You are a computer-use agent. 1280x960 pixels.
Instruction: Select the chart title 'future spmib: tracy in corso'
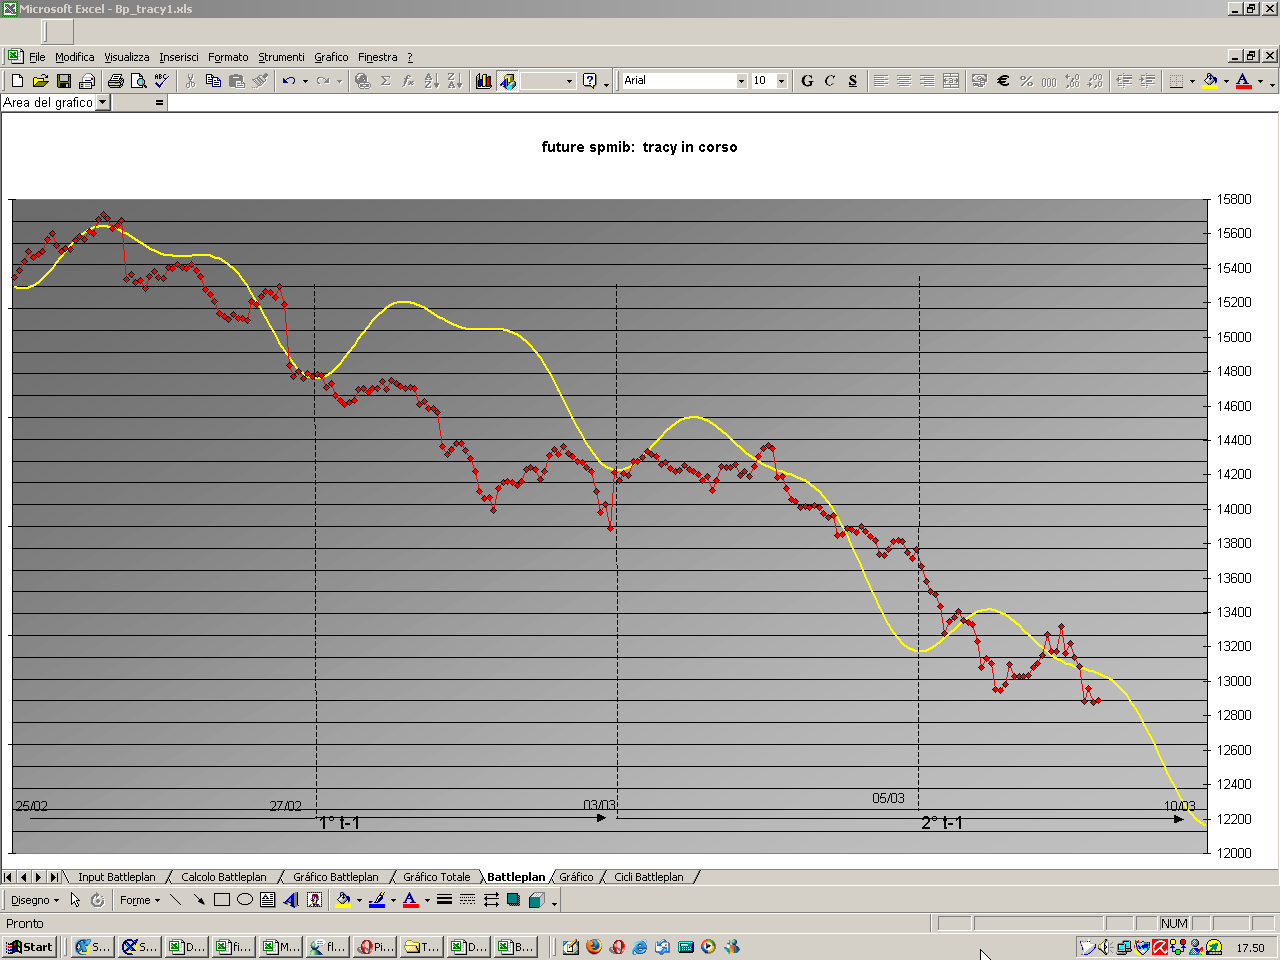click(639, 147)
